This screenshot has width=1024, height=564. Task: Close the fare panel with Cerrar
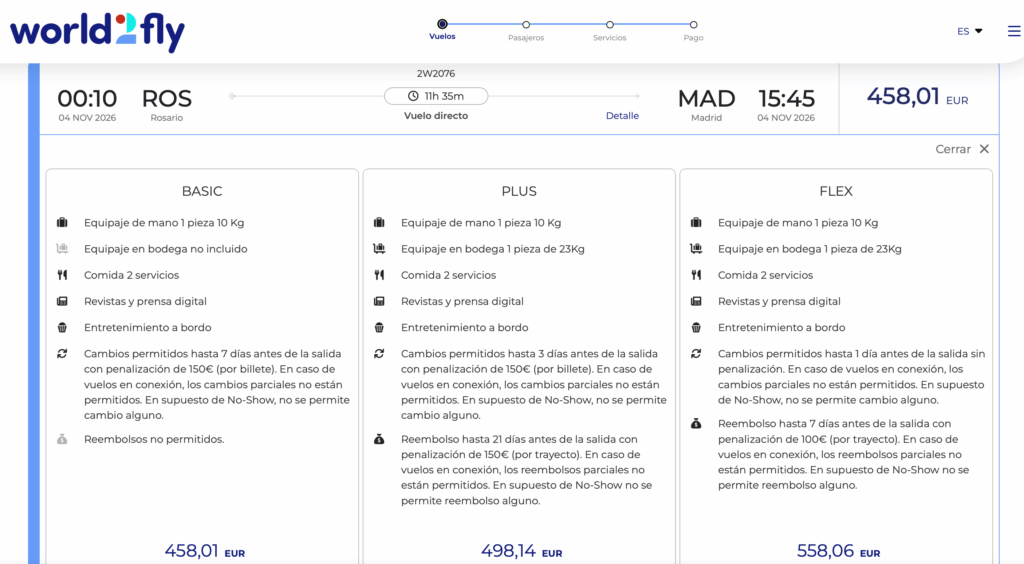click(962, 149)
